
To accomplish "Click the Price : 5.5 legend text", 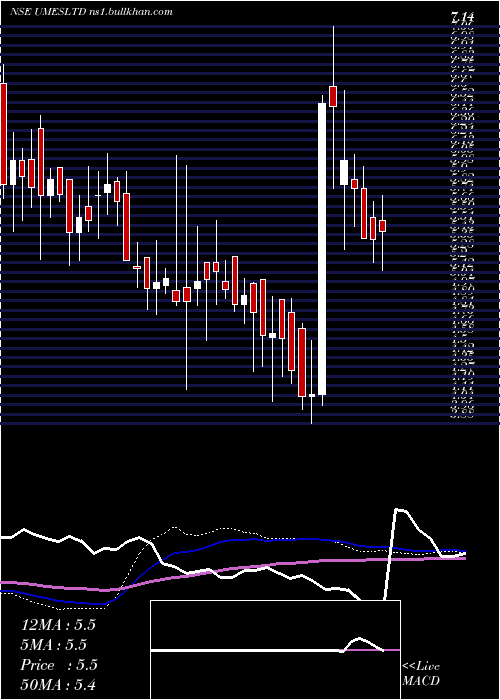I will [59, 665].
